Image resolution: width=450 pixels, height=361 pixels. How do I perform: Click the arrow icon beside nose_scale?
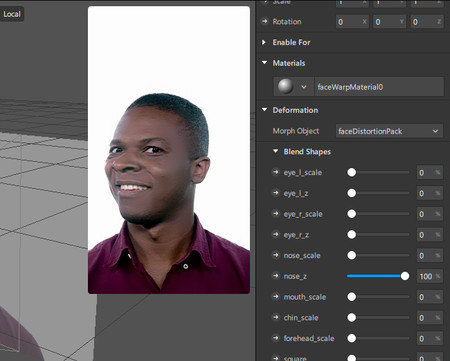pos(275,255)
